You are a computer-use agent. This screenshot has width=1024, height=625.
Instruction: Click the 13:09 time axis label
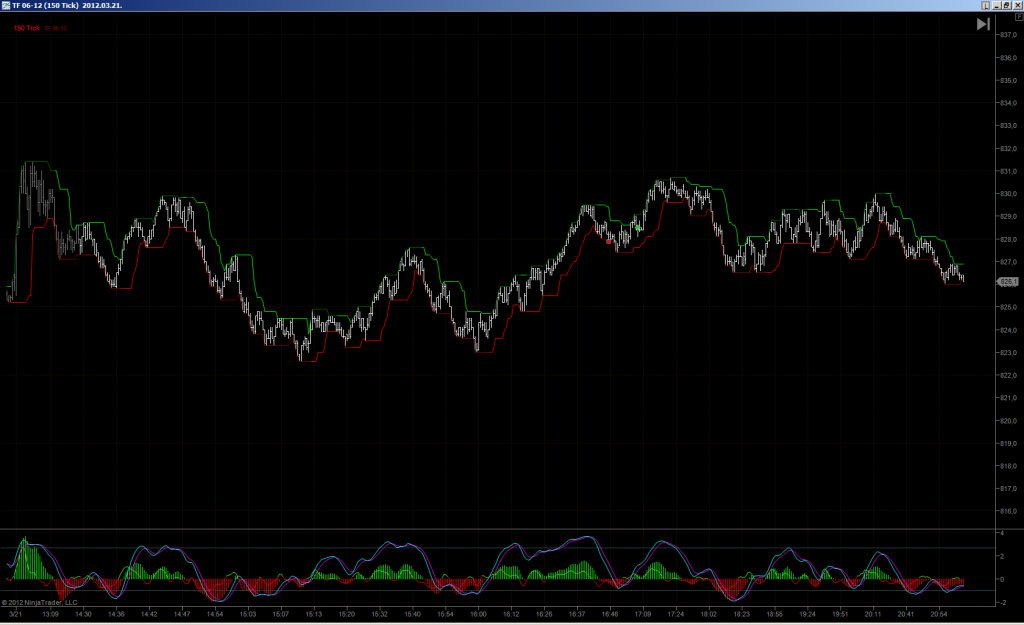point(50,614)
